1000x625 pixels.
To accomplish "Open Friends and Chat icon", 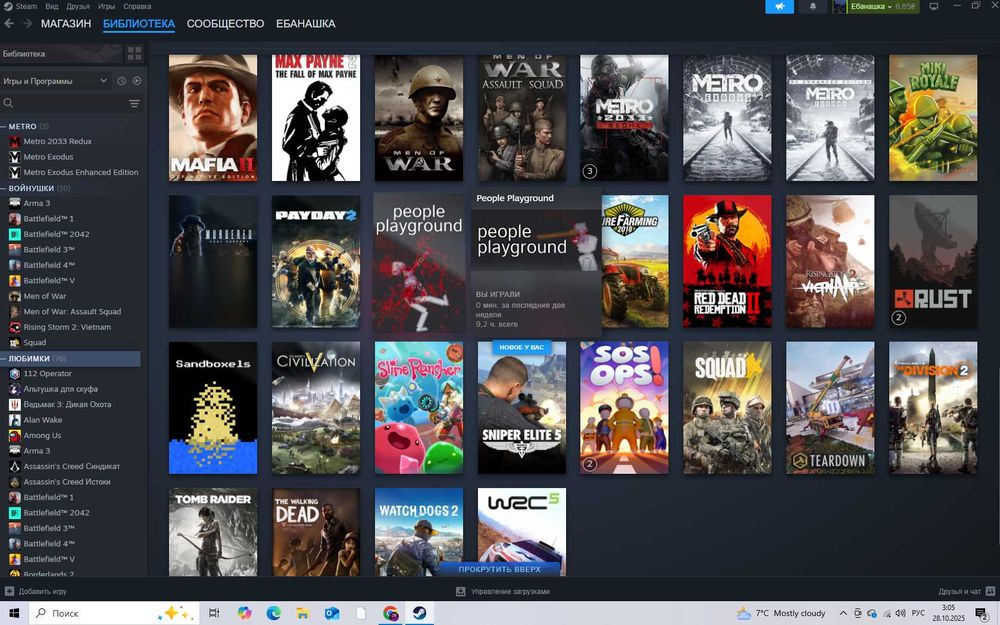I will pyautogui.click(x=990, y=591).
